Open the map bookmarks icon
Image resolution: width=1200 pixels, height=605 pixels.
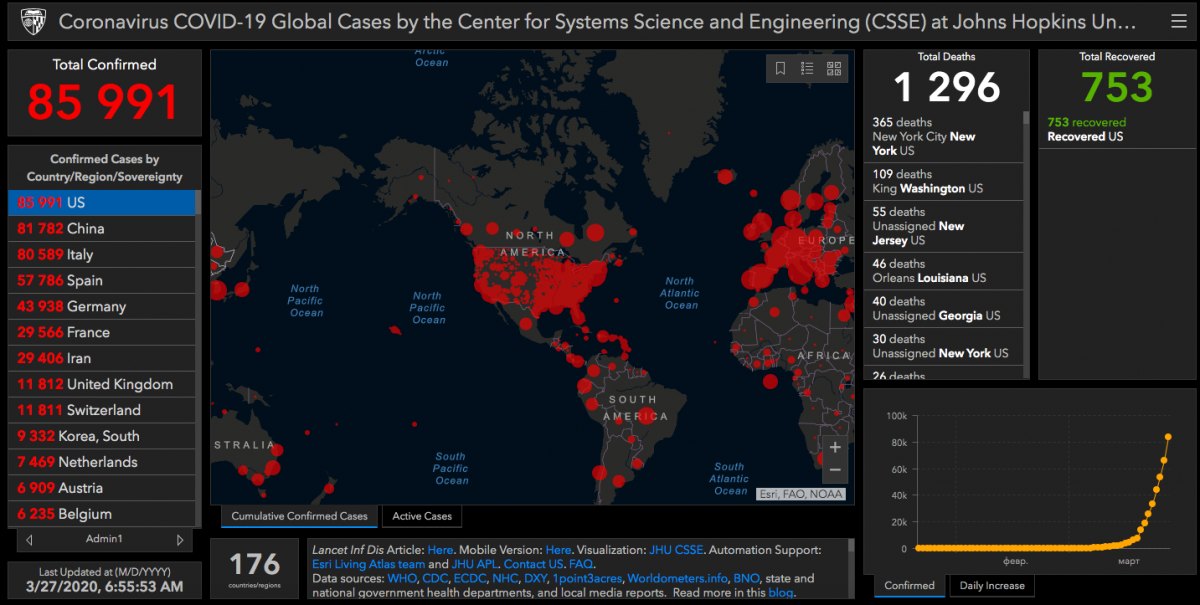click(x=780, y=69)
